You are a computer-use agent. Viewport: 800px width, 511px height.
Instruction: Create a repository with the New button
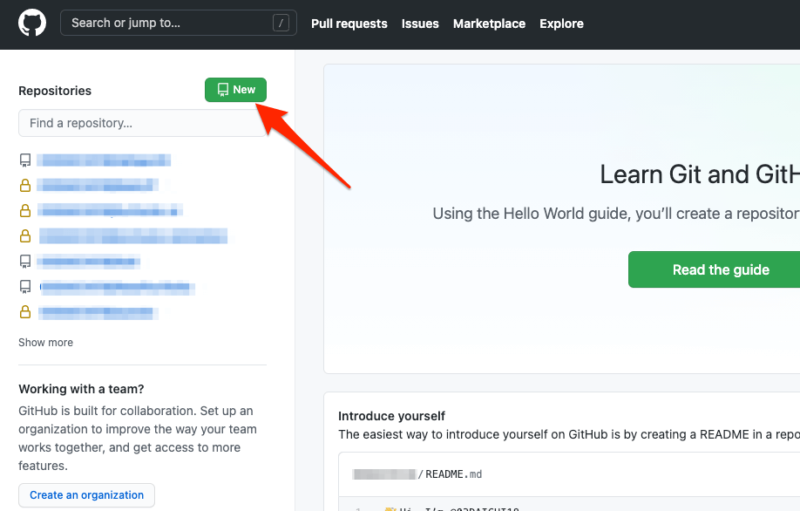click(x=236, y=90)
